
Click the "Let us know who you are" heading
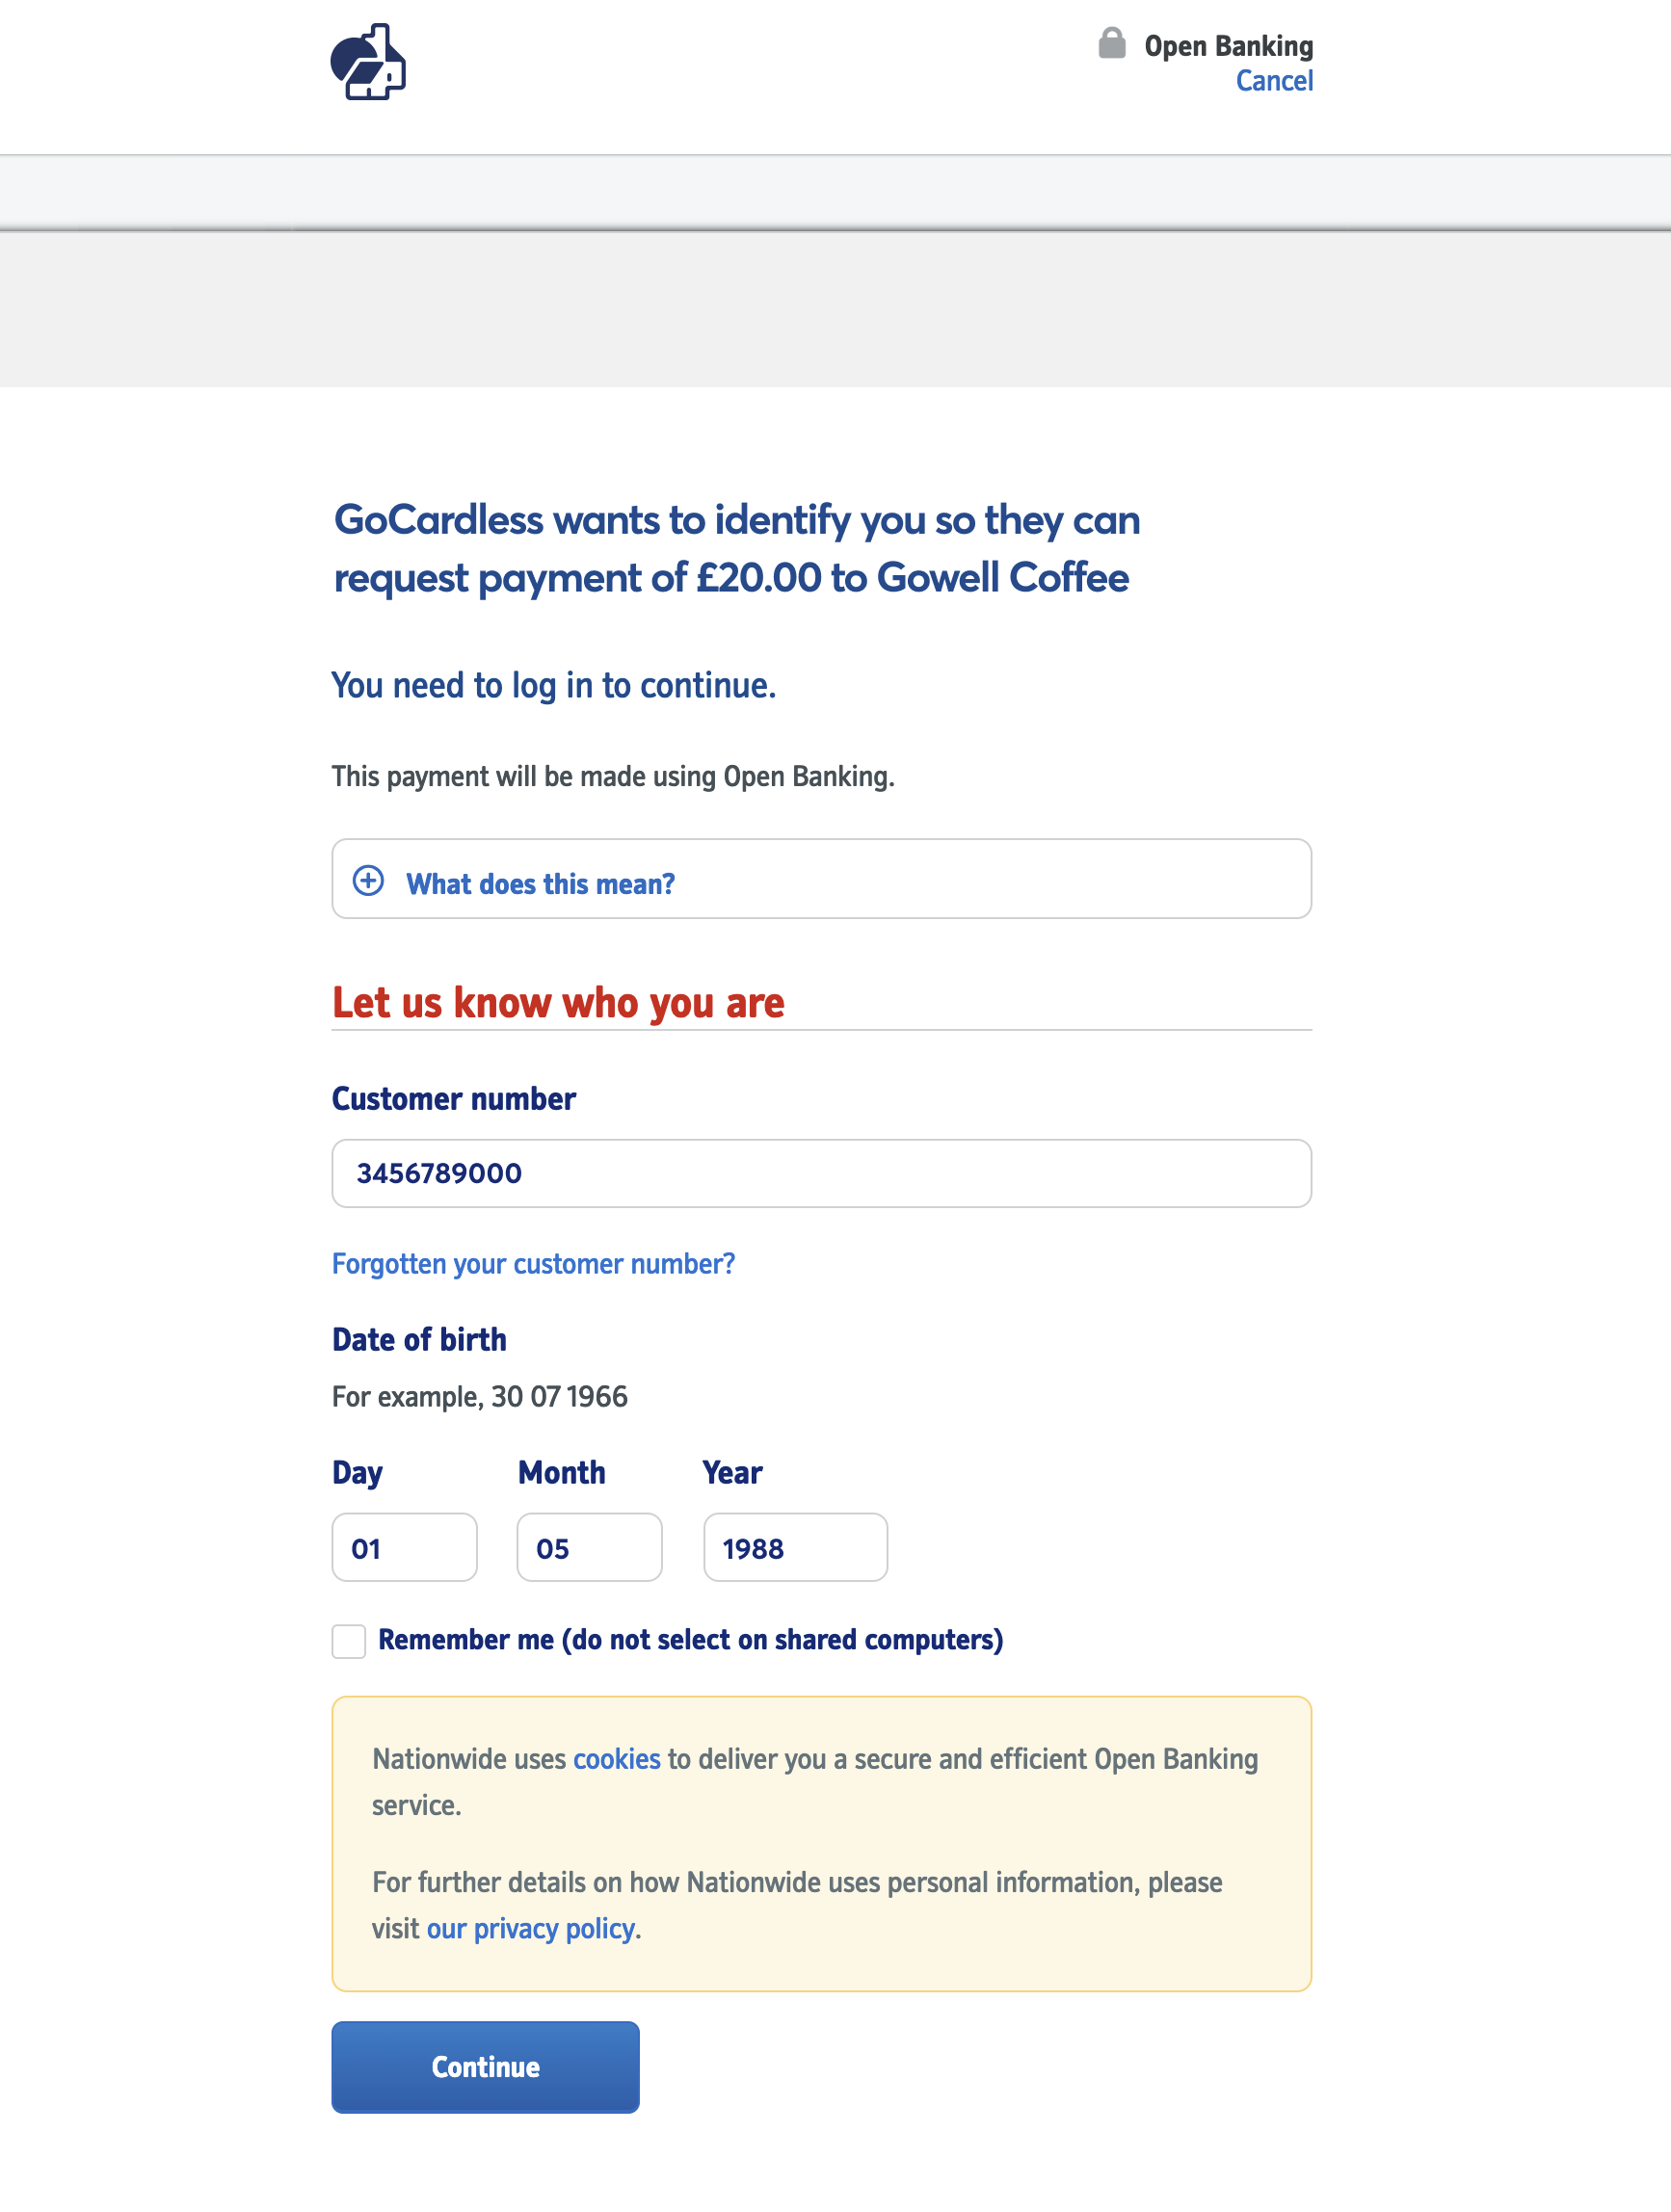(x=558, y=1003)
